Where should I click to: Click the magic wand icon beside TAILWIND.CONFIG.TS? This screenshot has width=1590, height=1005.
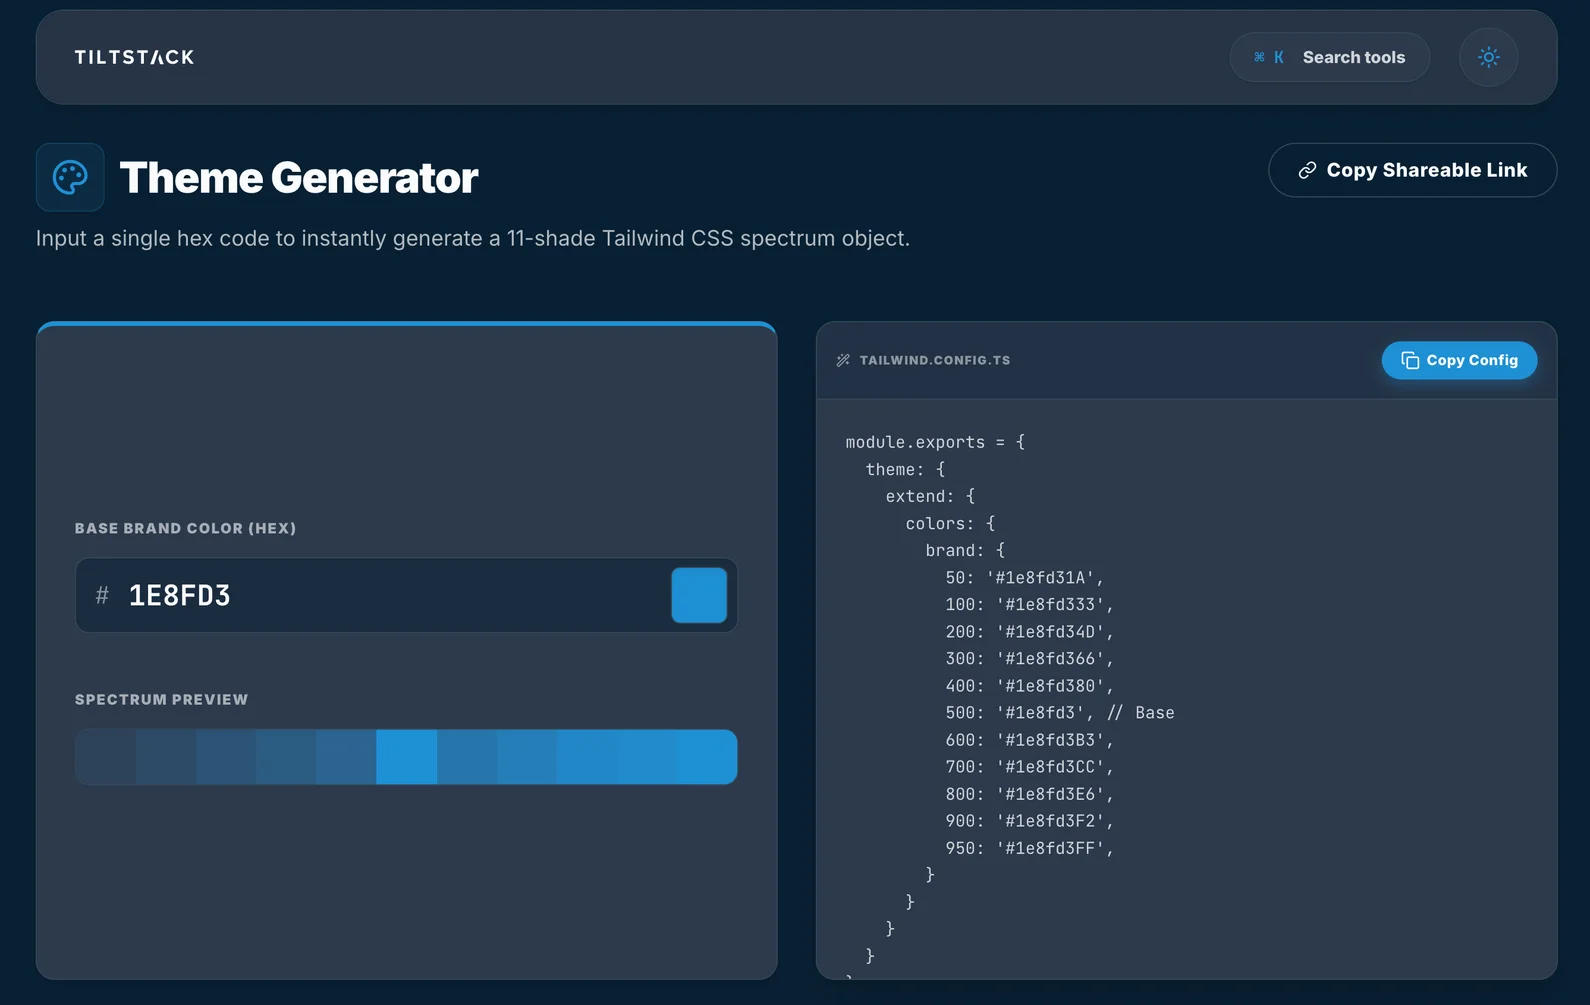coord(843,361)
